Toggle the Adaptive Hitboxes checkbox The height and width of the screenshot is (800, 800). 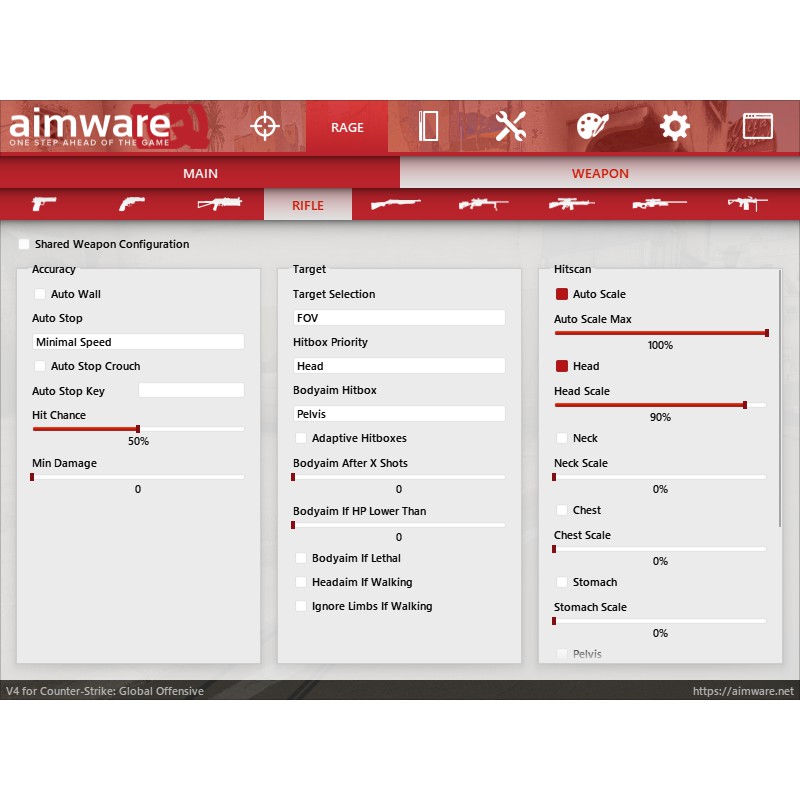(301, 438)
